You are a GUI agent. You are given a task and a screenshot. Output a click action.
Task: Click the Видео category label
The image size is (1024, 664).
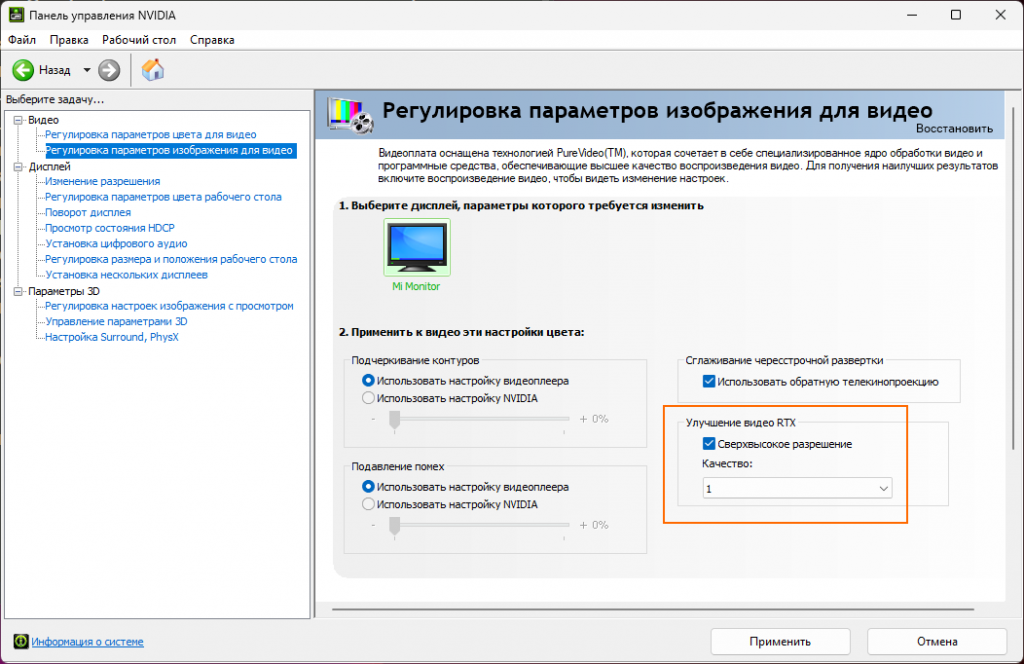[43, 120]
